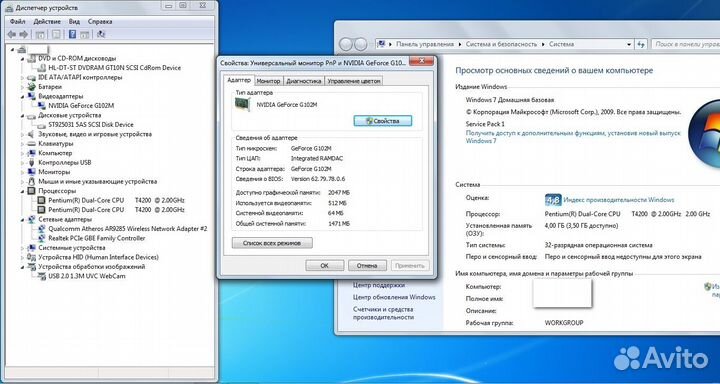Click the monitor icon beside Мониторы
The height and width of the screenshot is (384, 720).
[x=32, y=172]
